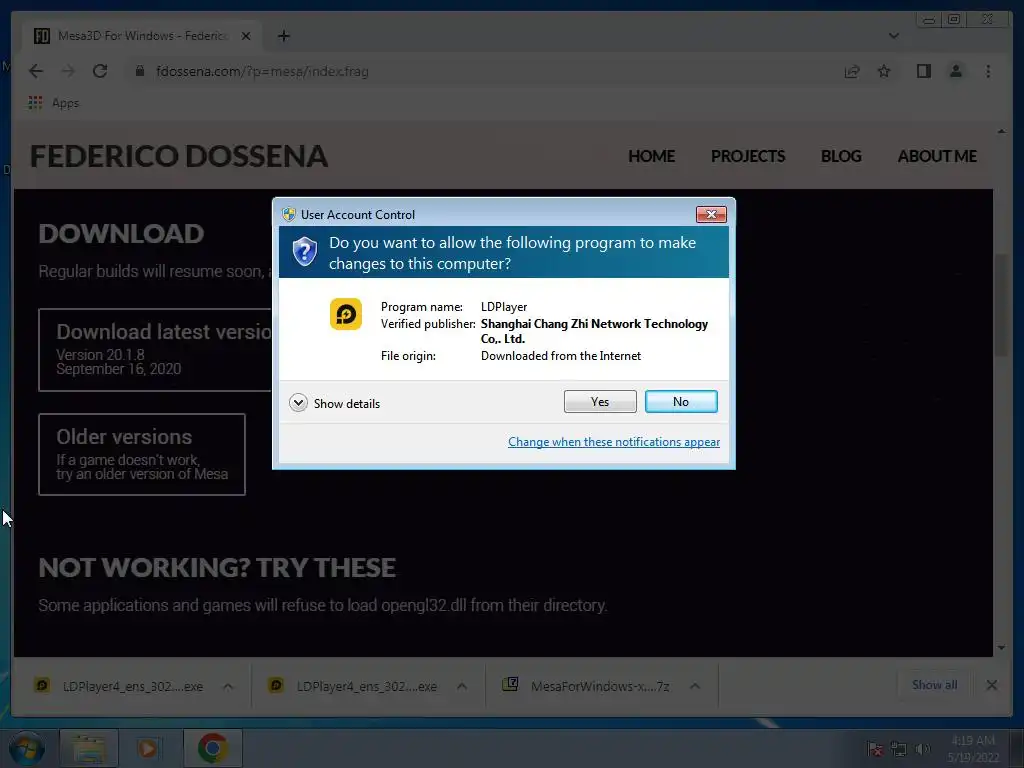Screen dimensions: 1024x768
Task: Click Chrome back arrow
Action: click(36, 71)
